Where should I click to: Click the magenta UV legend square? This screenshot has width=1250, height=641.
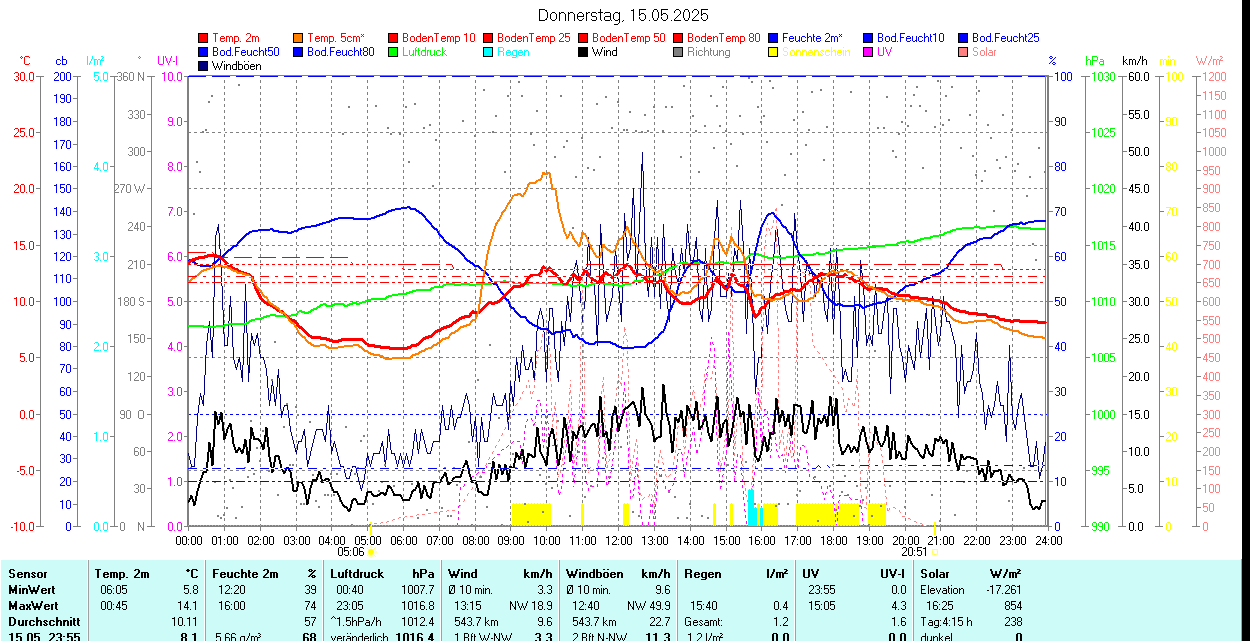(x=869, y=52)
